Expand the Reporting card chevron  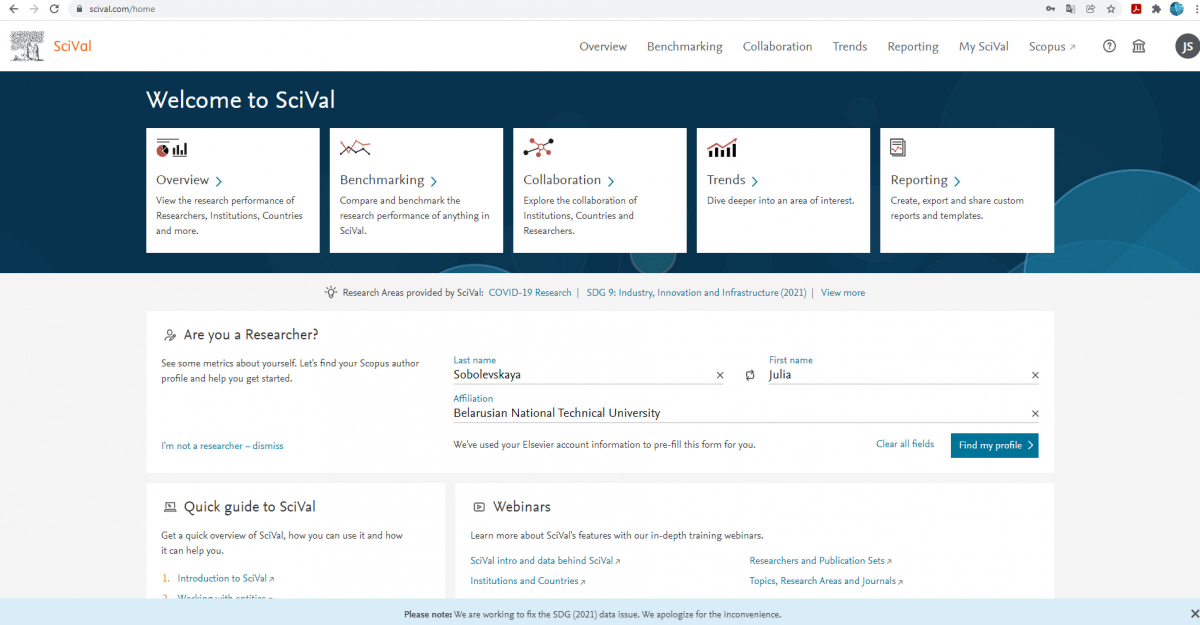coord(957,181)
